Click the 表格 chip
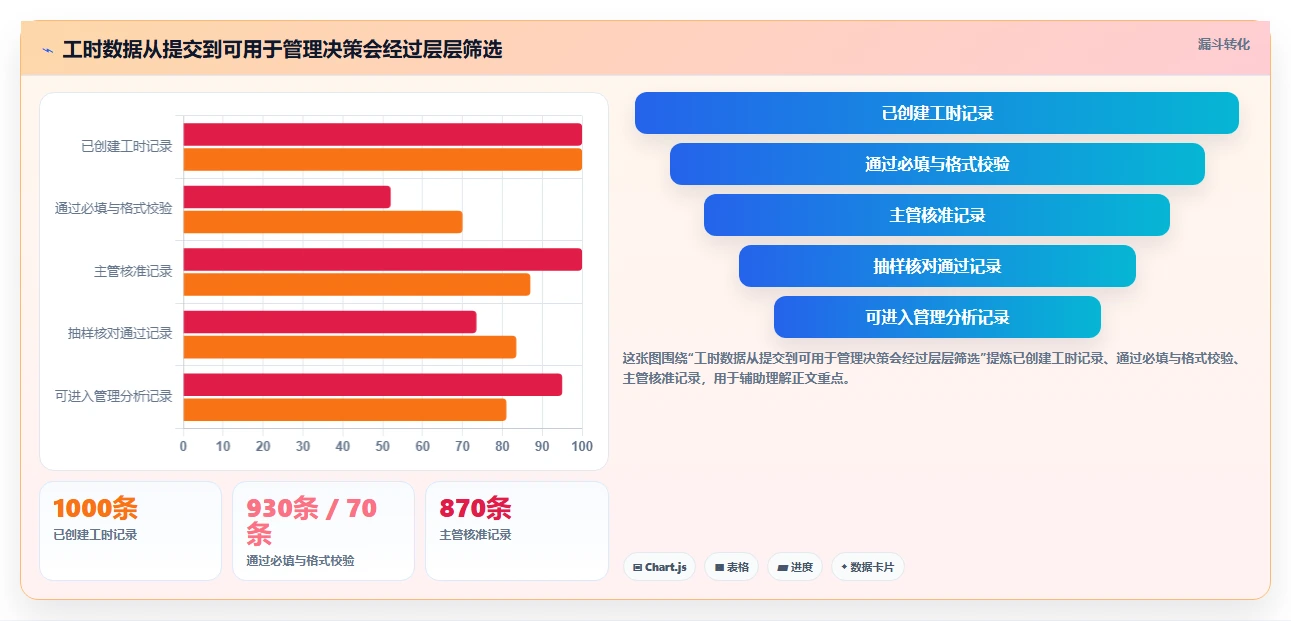 pyautogui.click(x=732, y=567)
